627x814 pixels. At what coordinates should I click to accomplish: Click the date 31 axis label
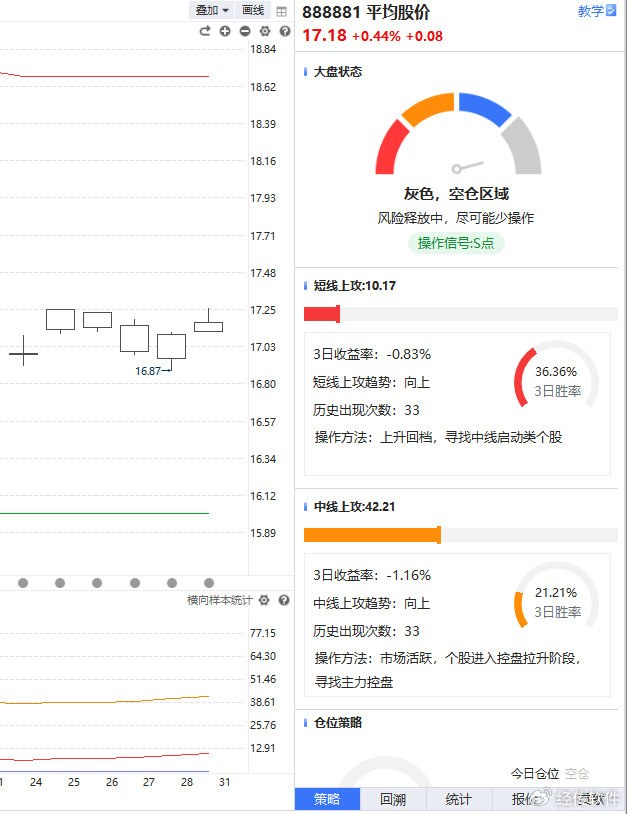(224, 782)
